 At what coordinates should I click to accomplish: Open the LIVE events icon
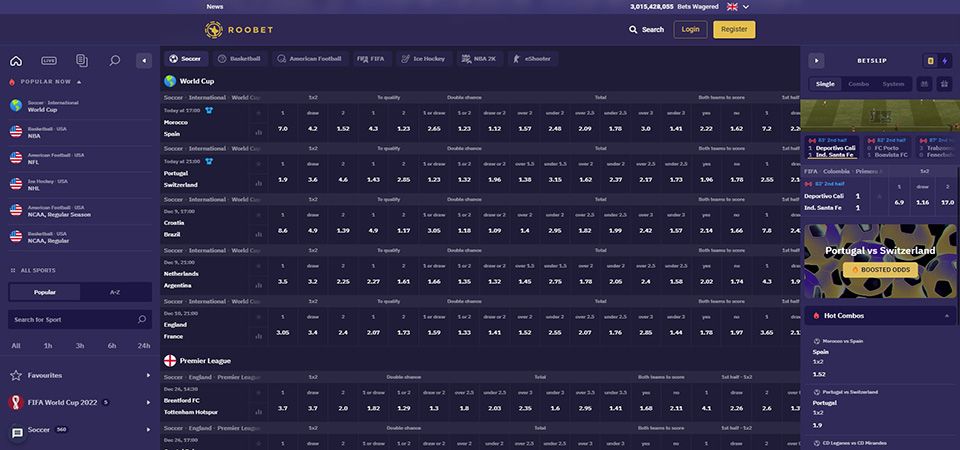pos(49,61)
